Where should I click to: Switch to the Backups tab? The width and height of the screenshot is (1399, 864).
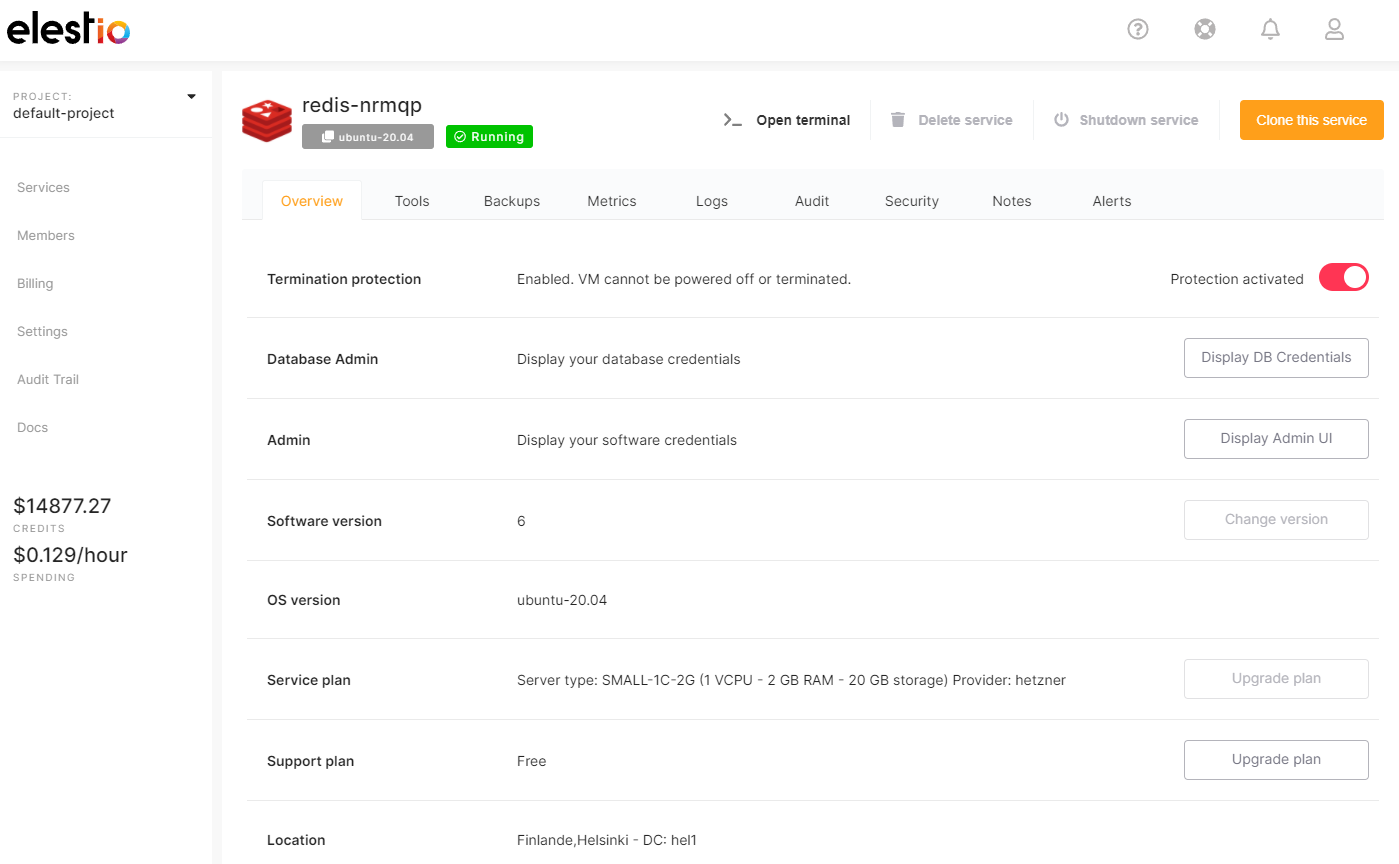(x=511, y=201)
